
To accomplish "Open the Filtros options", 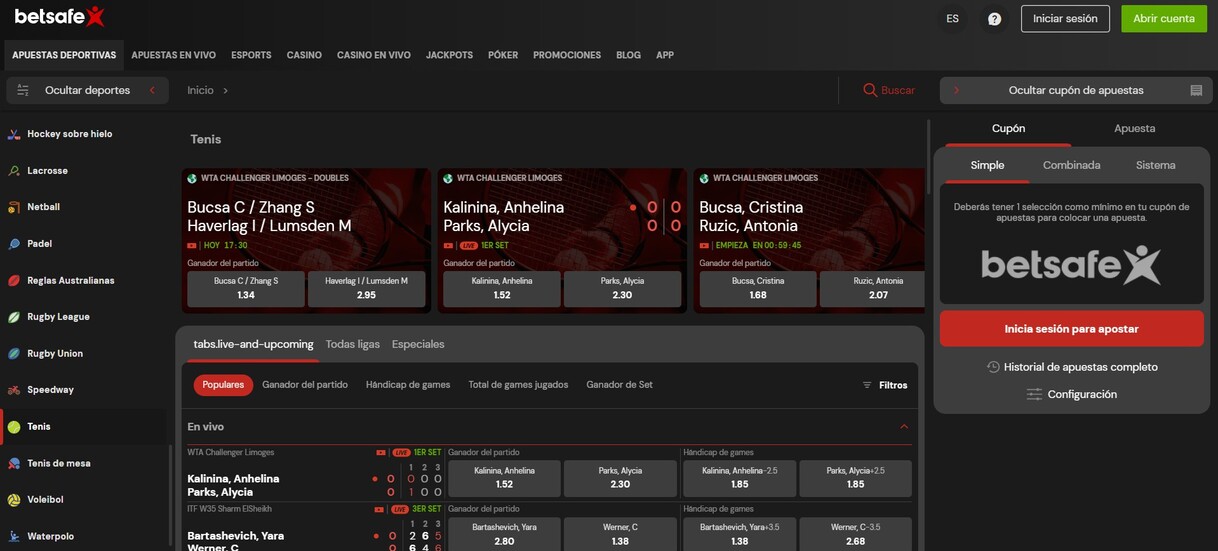I will pyautogui.click(x=885, y=385).
